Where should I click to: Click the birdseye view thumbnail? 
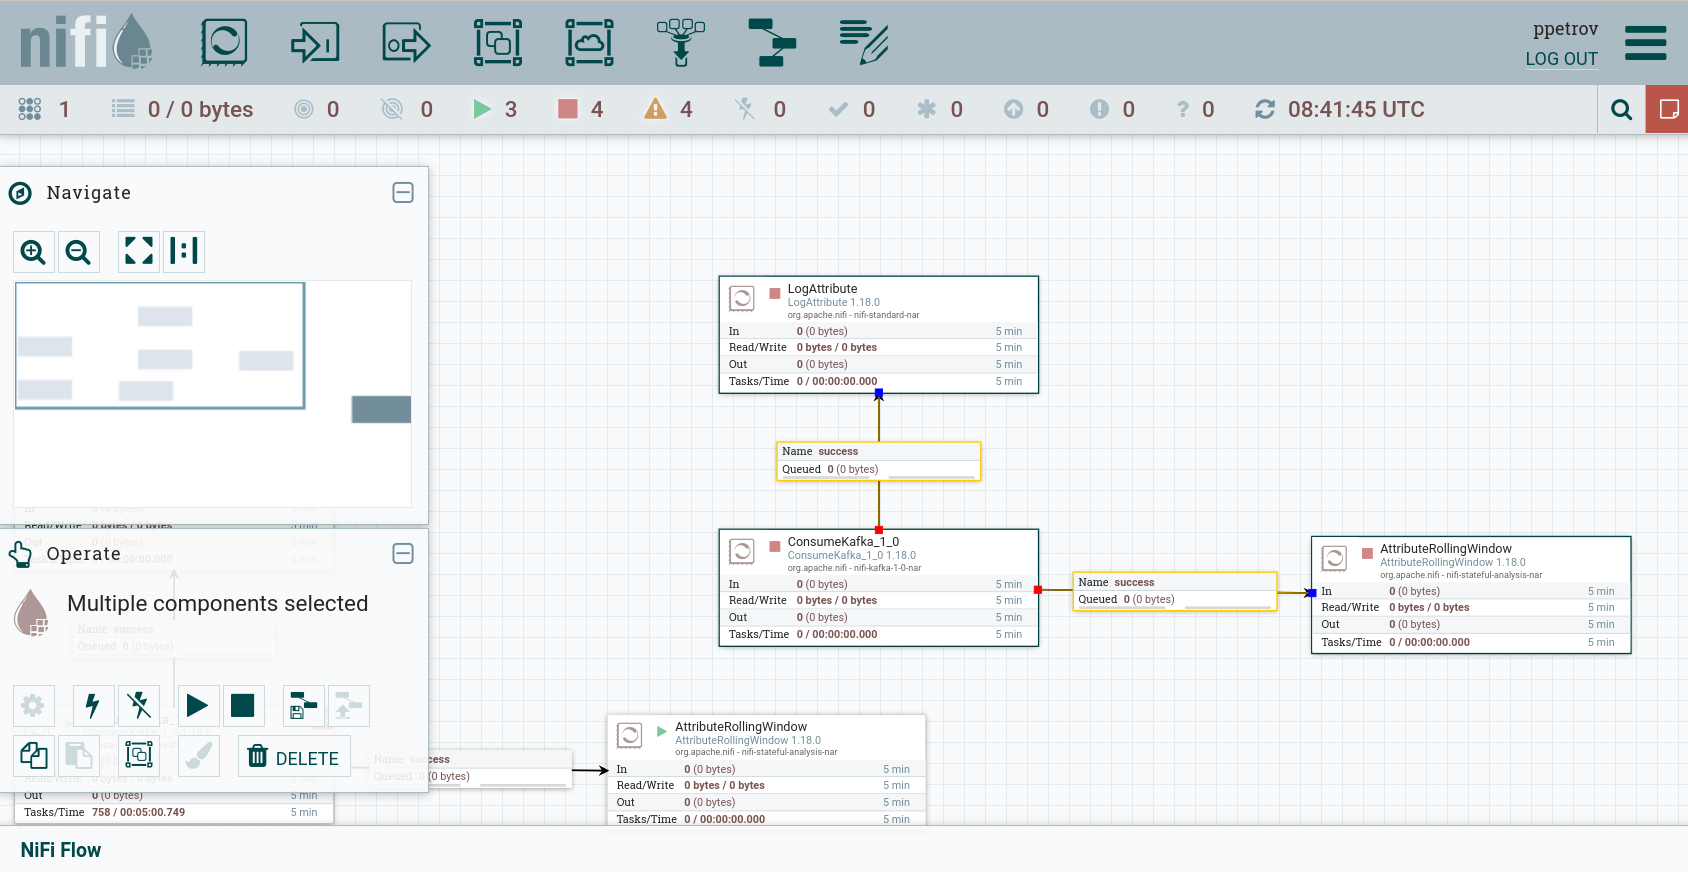(213, 394)
